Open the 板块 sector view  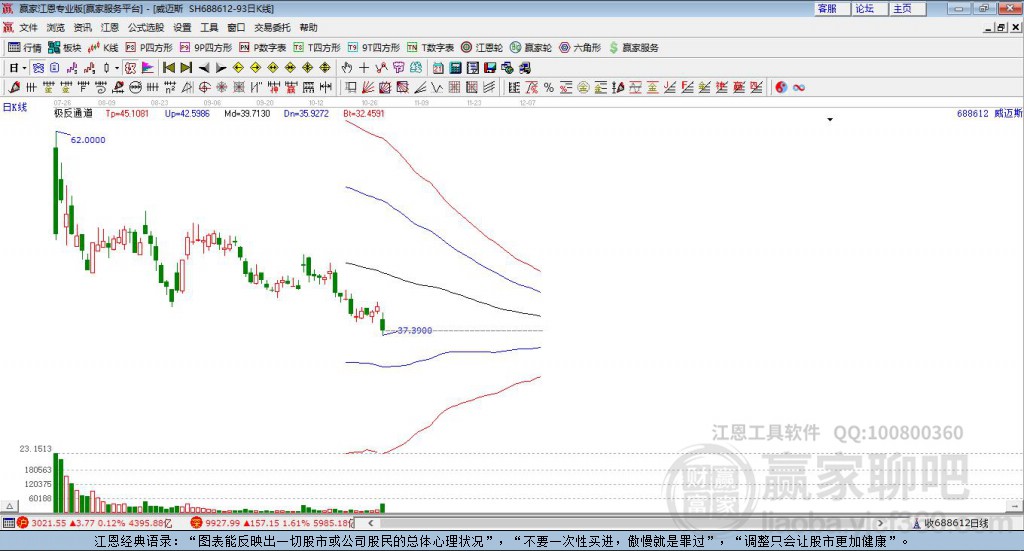pyautogui.click(x=64, y=48)
